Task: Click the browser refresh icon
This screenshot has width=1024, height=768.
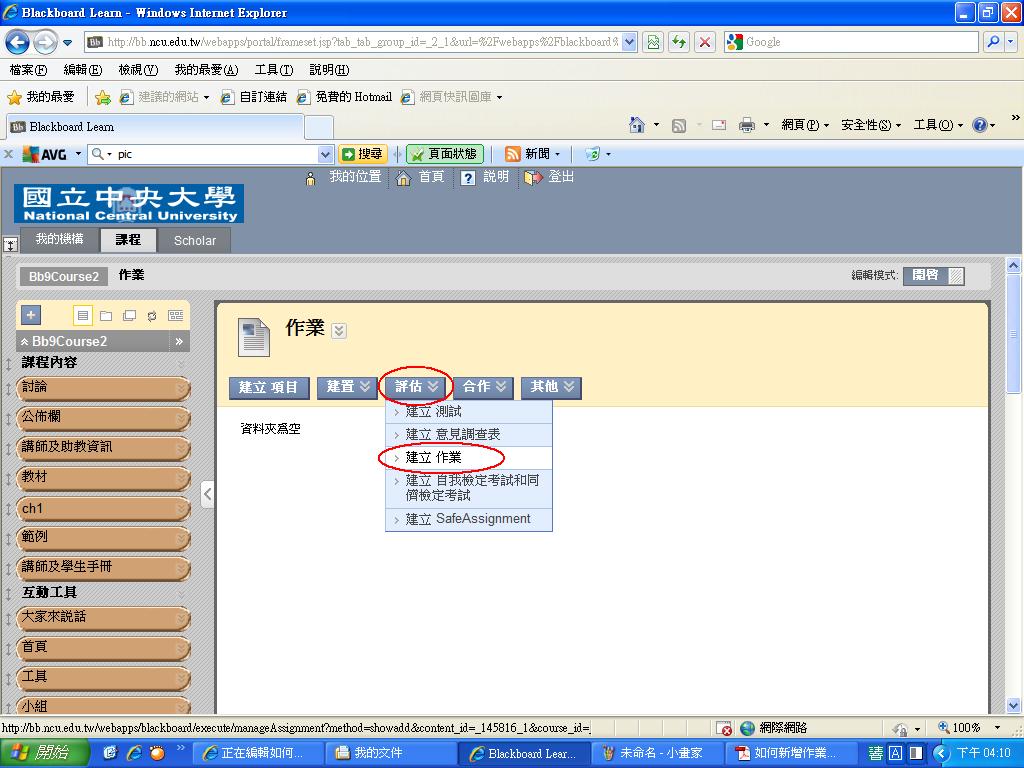Action: [679, 42]
